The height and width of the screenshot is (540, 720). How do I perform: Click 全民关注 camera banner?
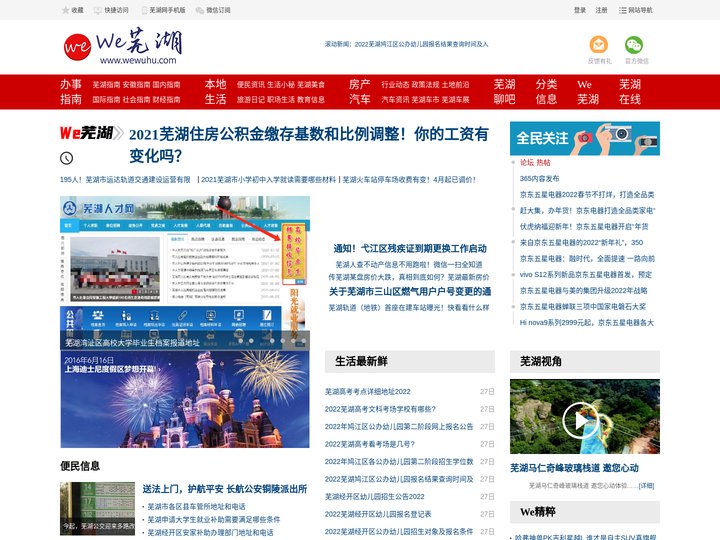[x=585, y=138]
